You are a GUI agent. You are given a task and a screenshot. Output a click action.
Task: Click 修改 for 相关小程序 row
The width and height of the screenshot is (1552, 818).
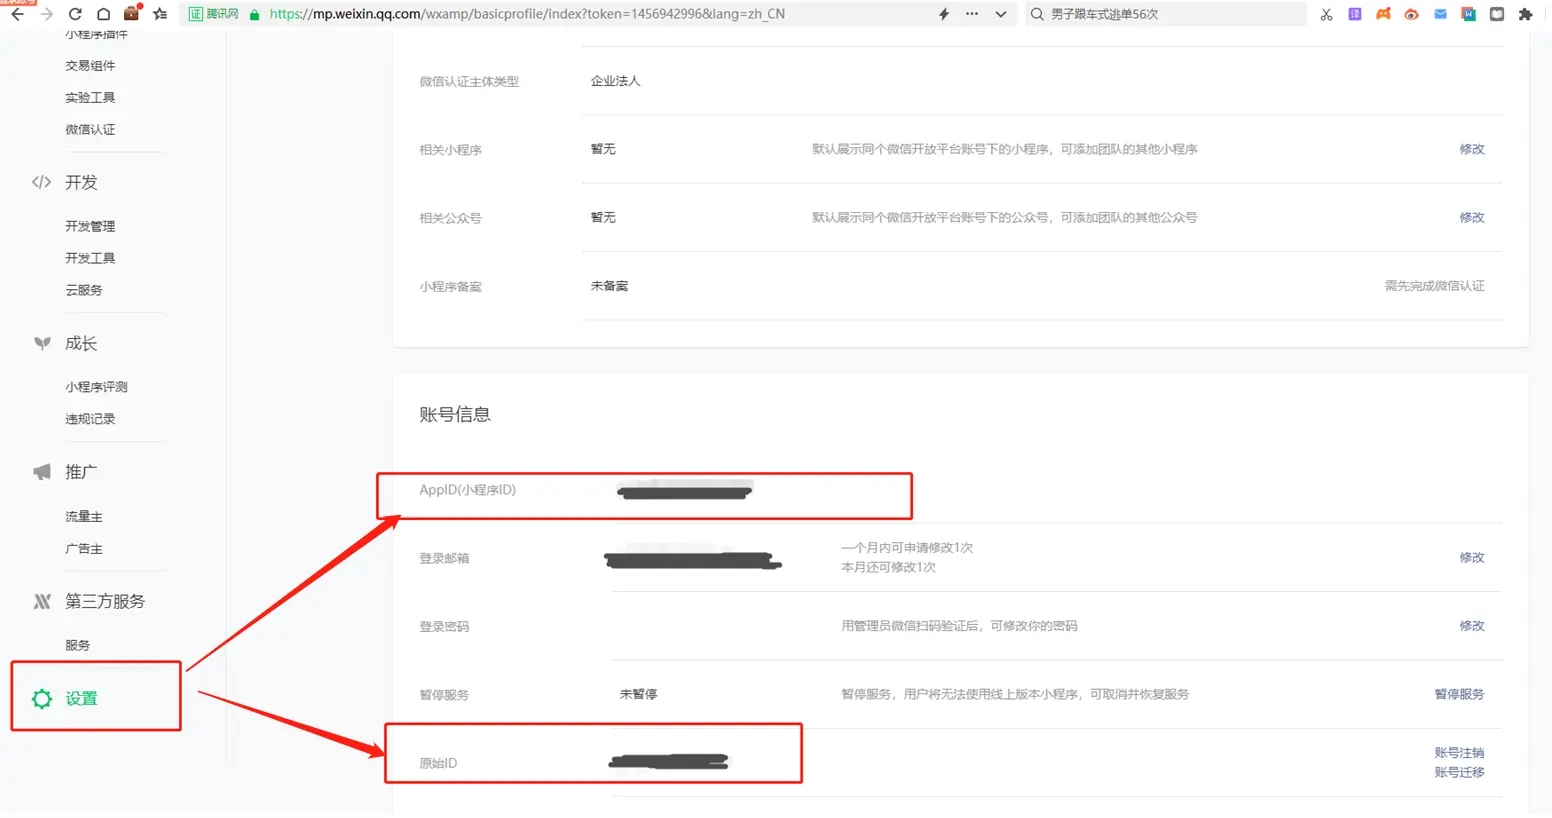(1471, 149)
